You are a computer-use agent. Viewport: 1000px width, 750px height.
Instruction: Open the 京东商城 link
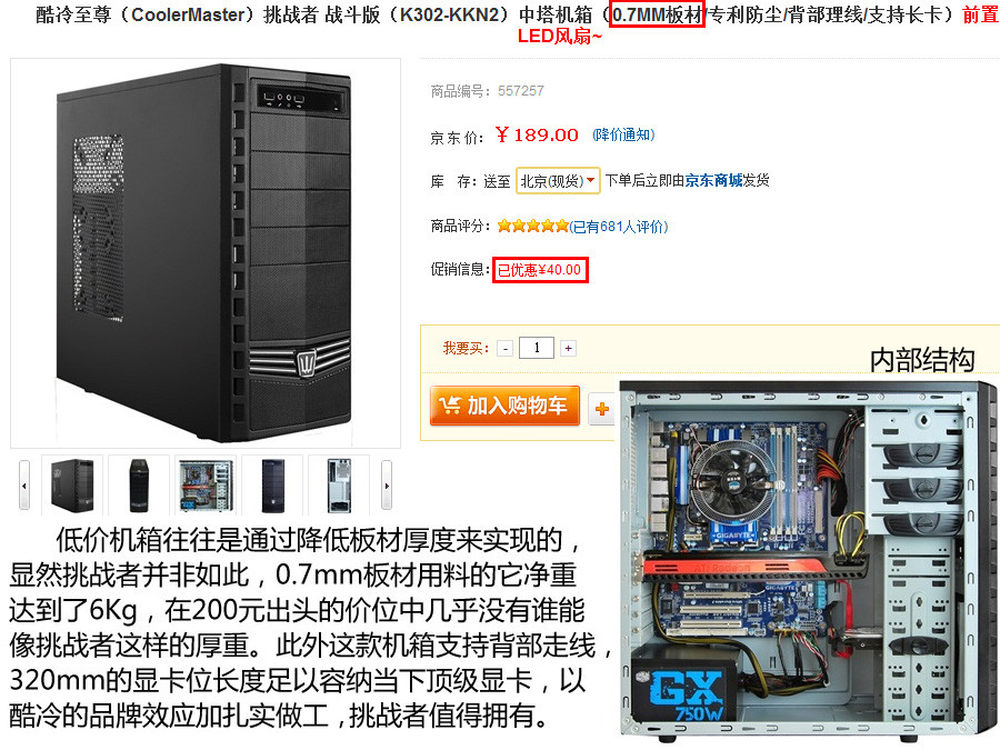click(x=714, y=180)
